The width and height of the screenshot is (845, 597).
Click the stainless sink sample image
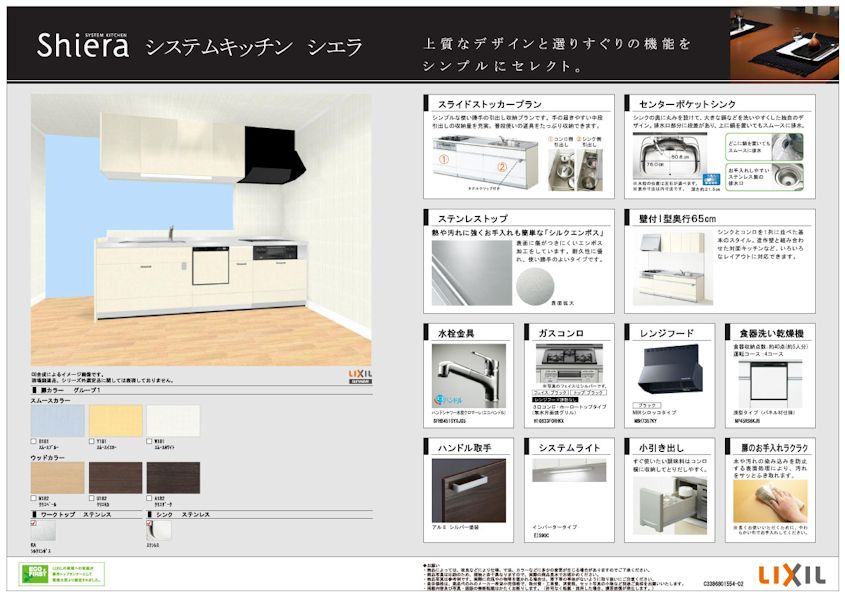pyautogui.click(x=160, y=531)
